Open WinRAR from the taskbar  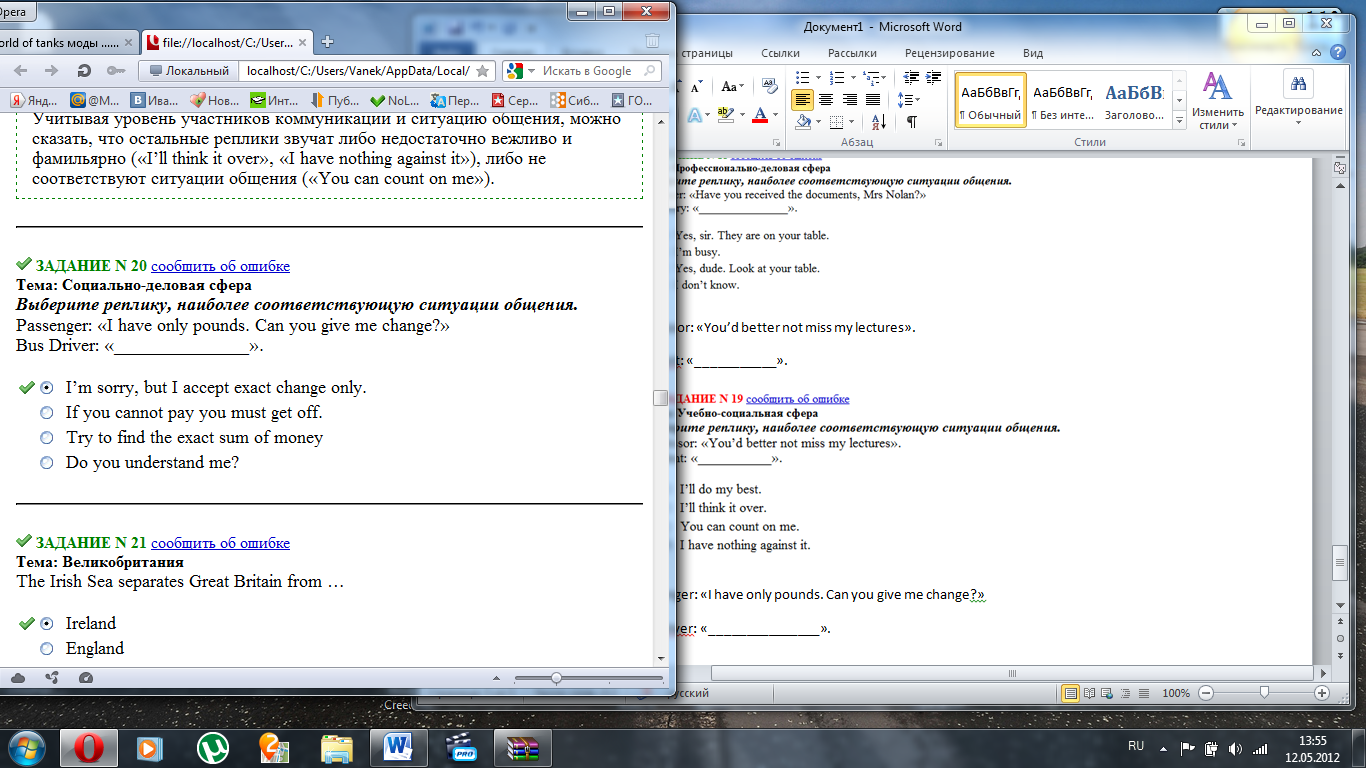523,747
